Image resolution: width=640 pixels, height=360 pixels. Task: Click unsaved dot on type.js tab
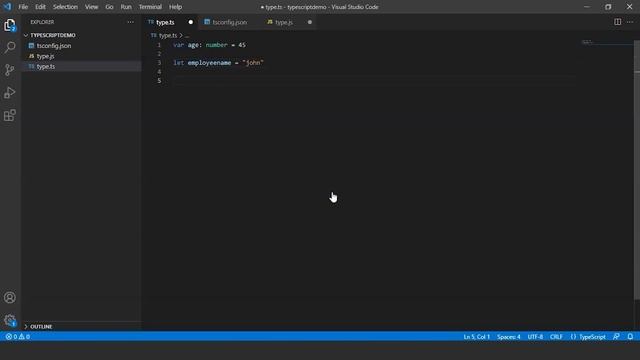pyautogui.click(x=310, y=22)
